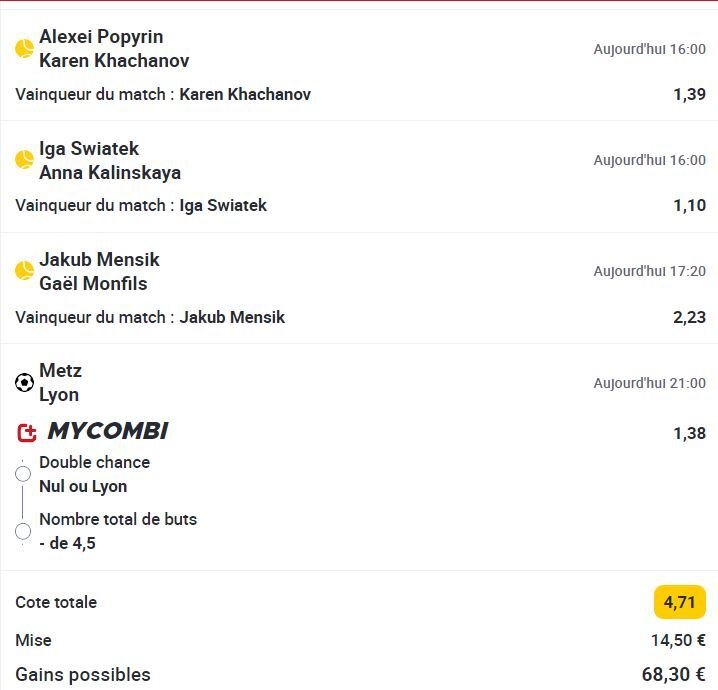Select the Nombre total de buts circle marker
The image size is (718, 690).
click(x=23, y=532)
